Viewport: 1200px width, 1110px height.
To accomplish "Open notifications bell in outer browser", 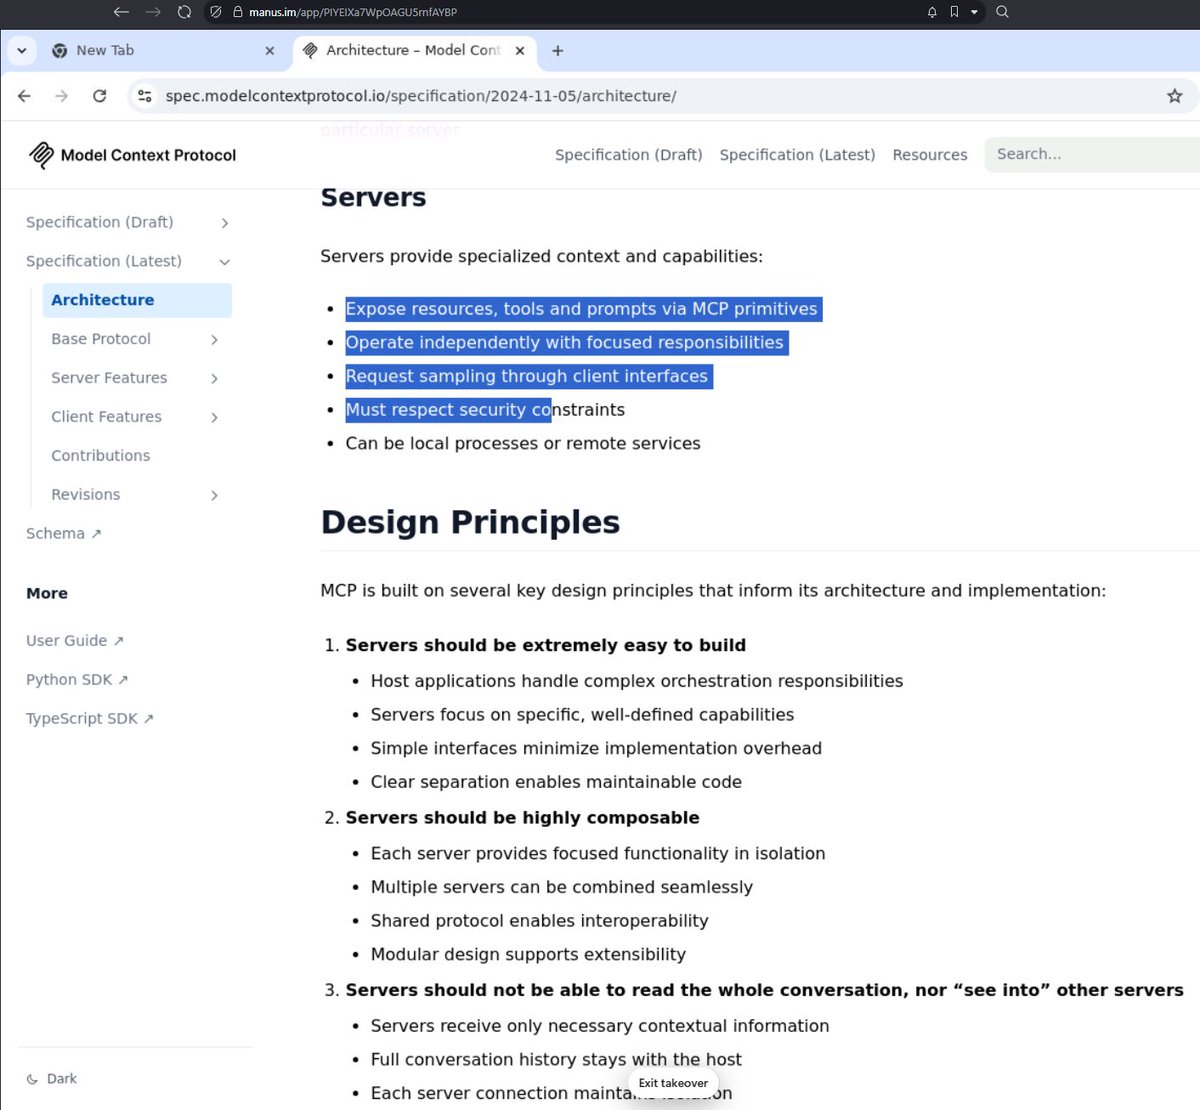I will 932,12.
